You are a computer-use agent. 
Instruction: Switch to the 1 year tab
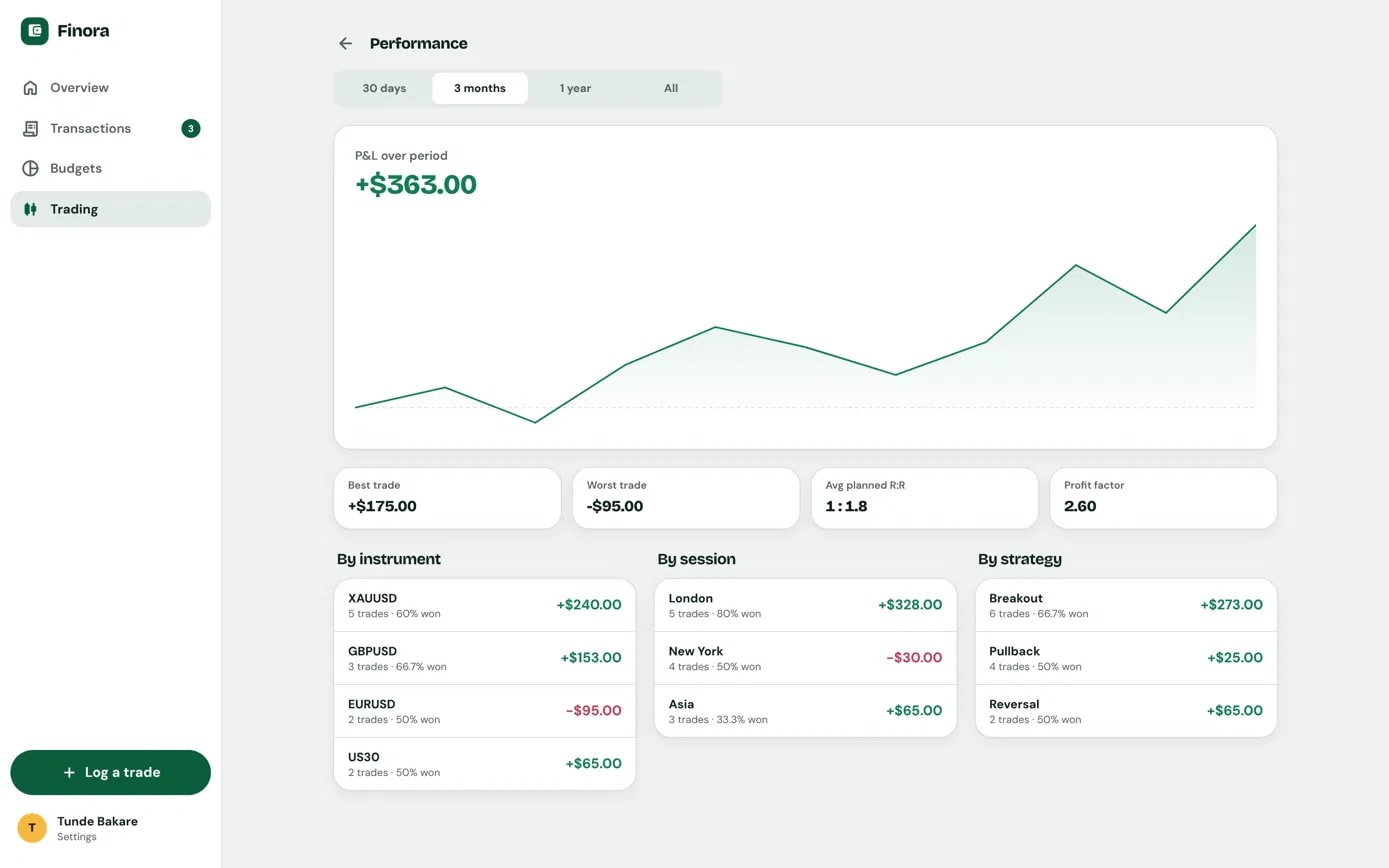coord(575,88)
